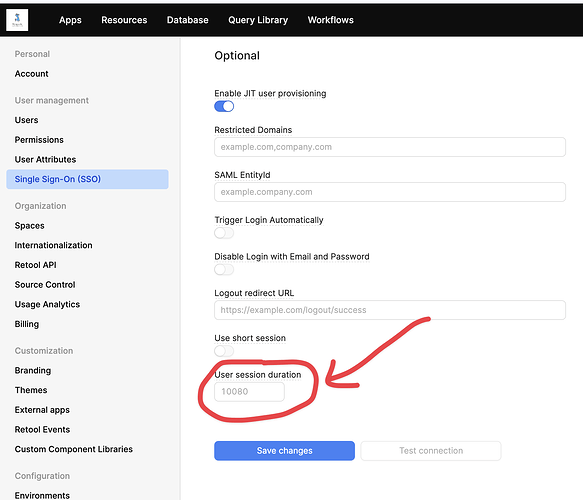Click Save changes button
Viewport: 583px width, 500px height.
click(x=284, y=451)
